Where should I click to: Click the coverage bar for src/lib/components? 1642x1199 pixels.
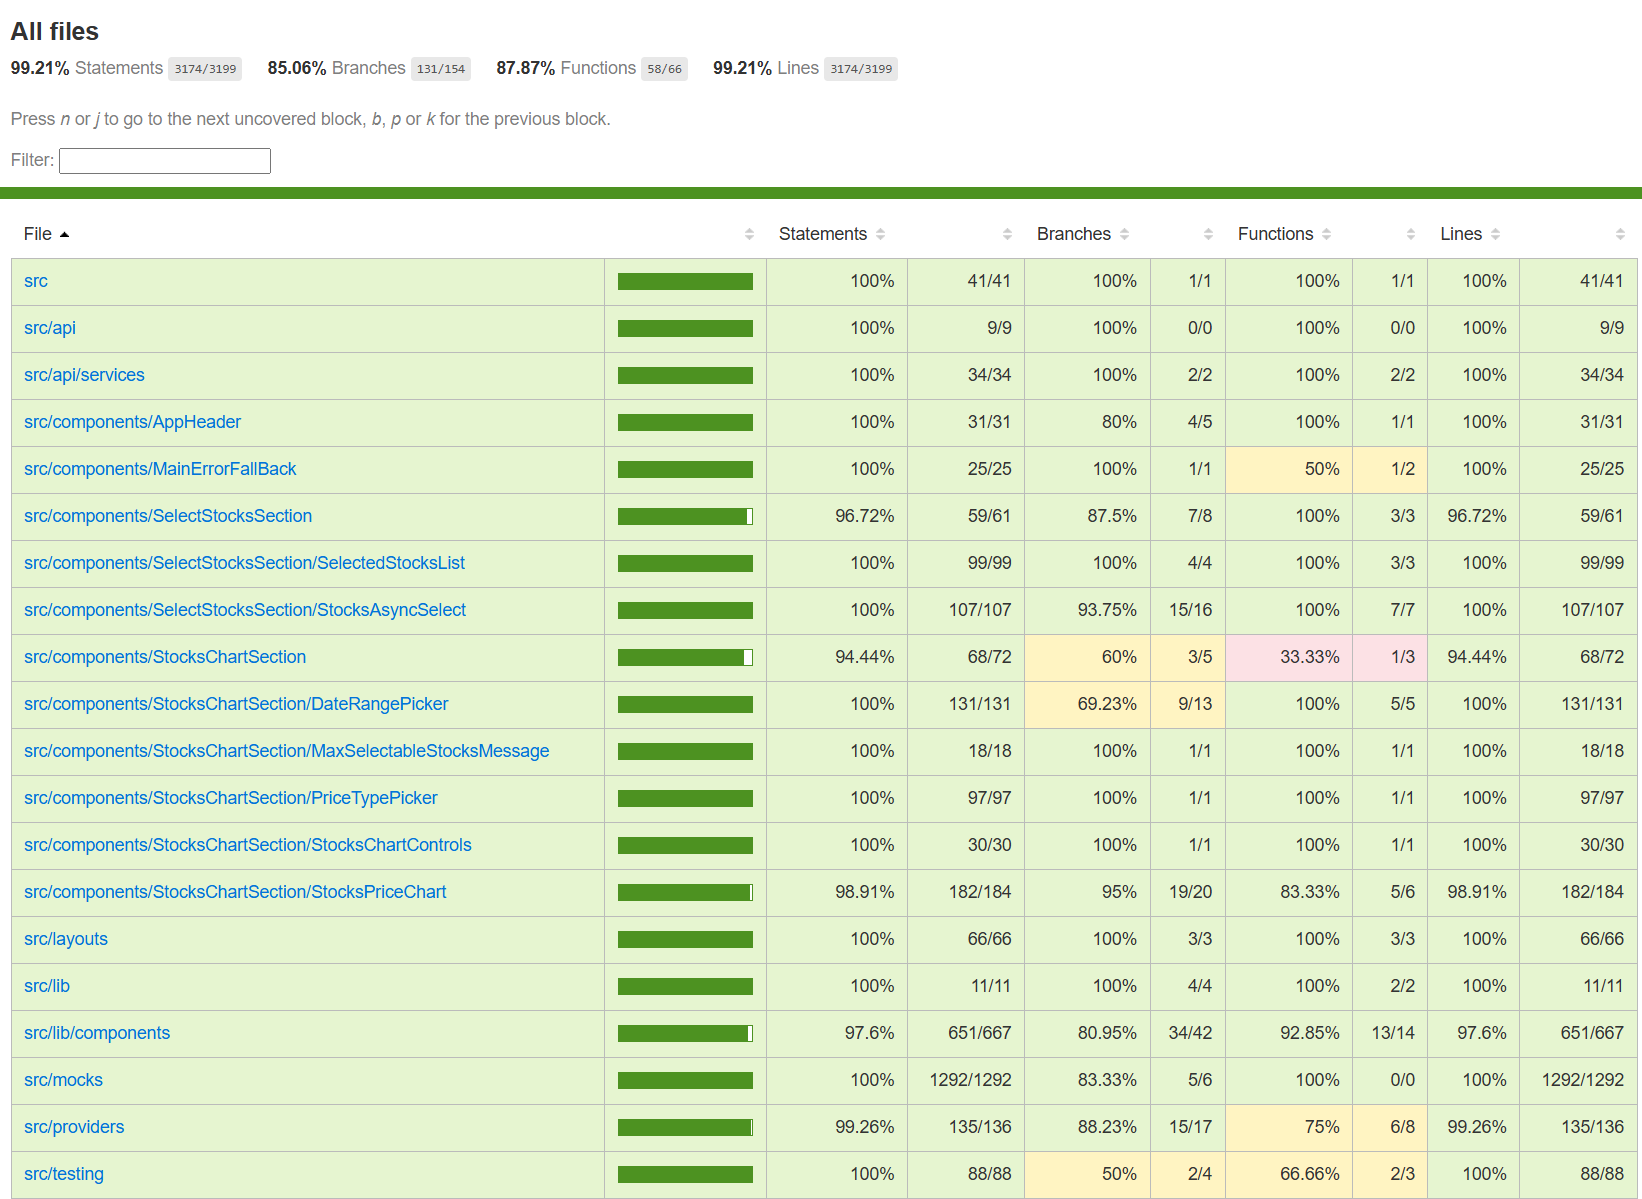pos(685,1033)
